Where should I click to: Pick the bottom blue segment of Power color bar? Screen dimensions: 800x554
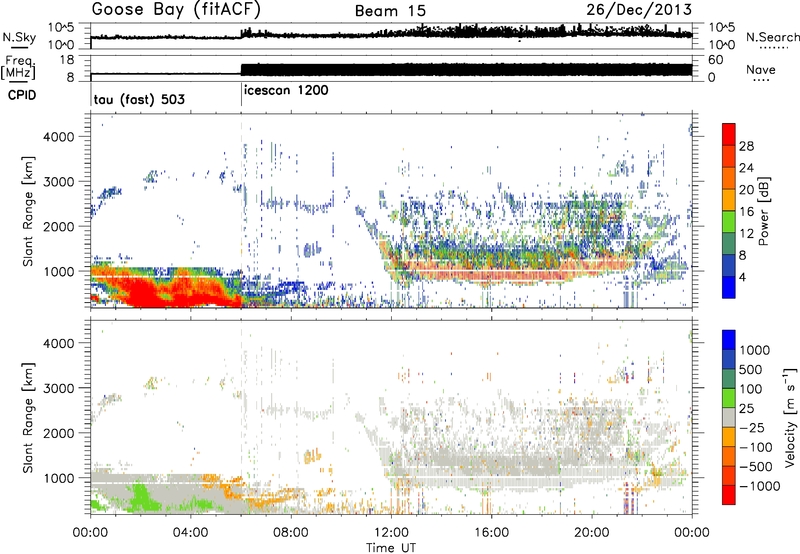pos(729,287)
